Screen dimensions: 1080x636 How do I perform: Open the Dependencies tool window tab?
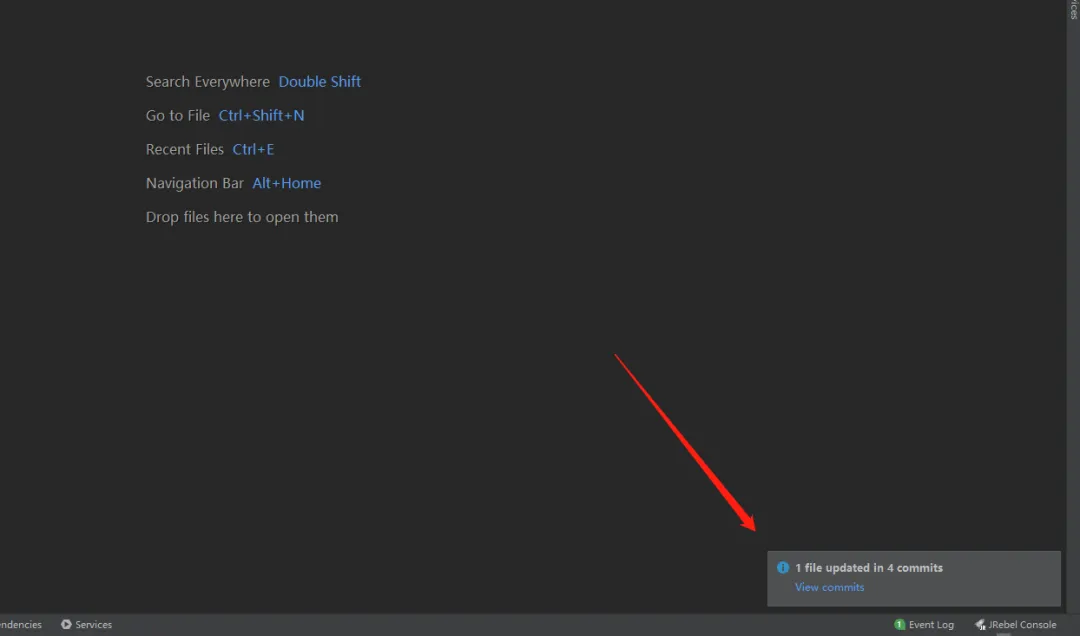pos(21,624)
